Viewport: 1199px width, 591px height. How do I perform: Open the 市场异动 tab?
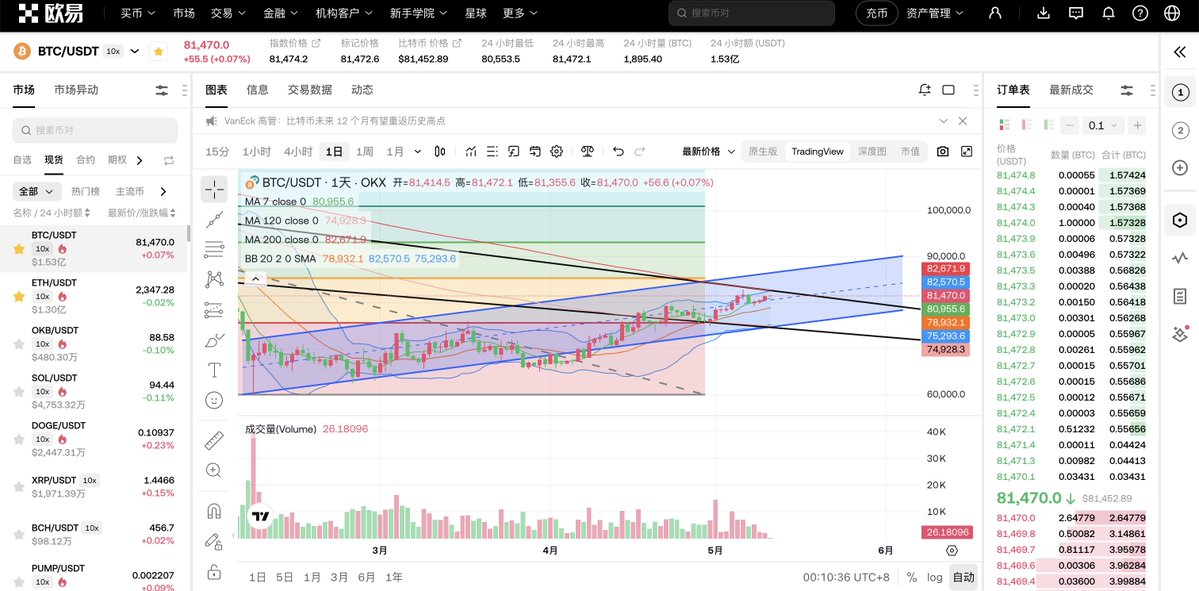76,89
